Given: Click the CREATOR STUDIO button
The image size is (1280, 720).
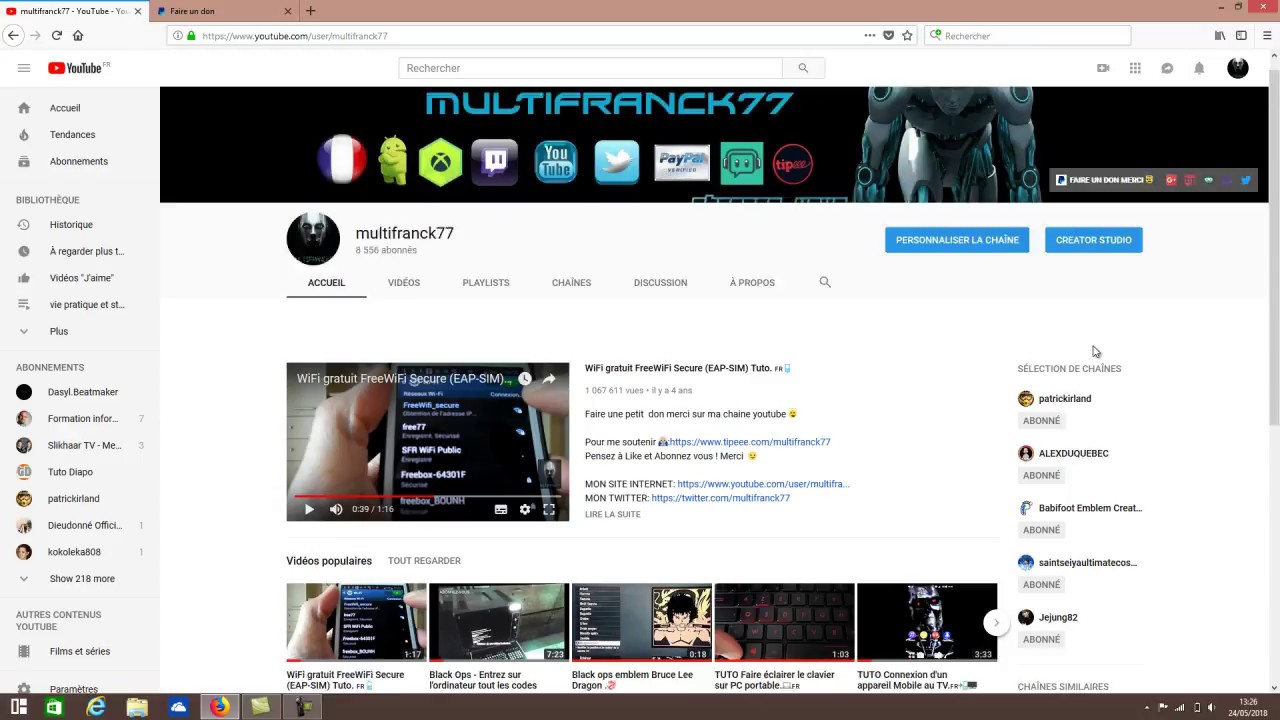Looking at the screenshot, I should point(1094,240).
